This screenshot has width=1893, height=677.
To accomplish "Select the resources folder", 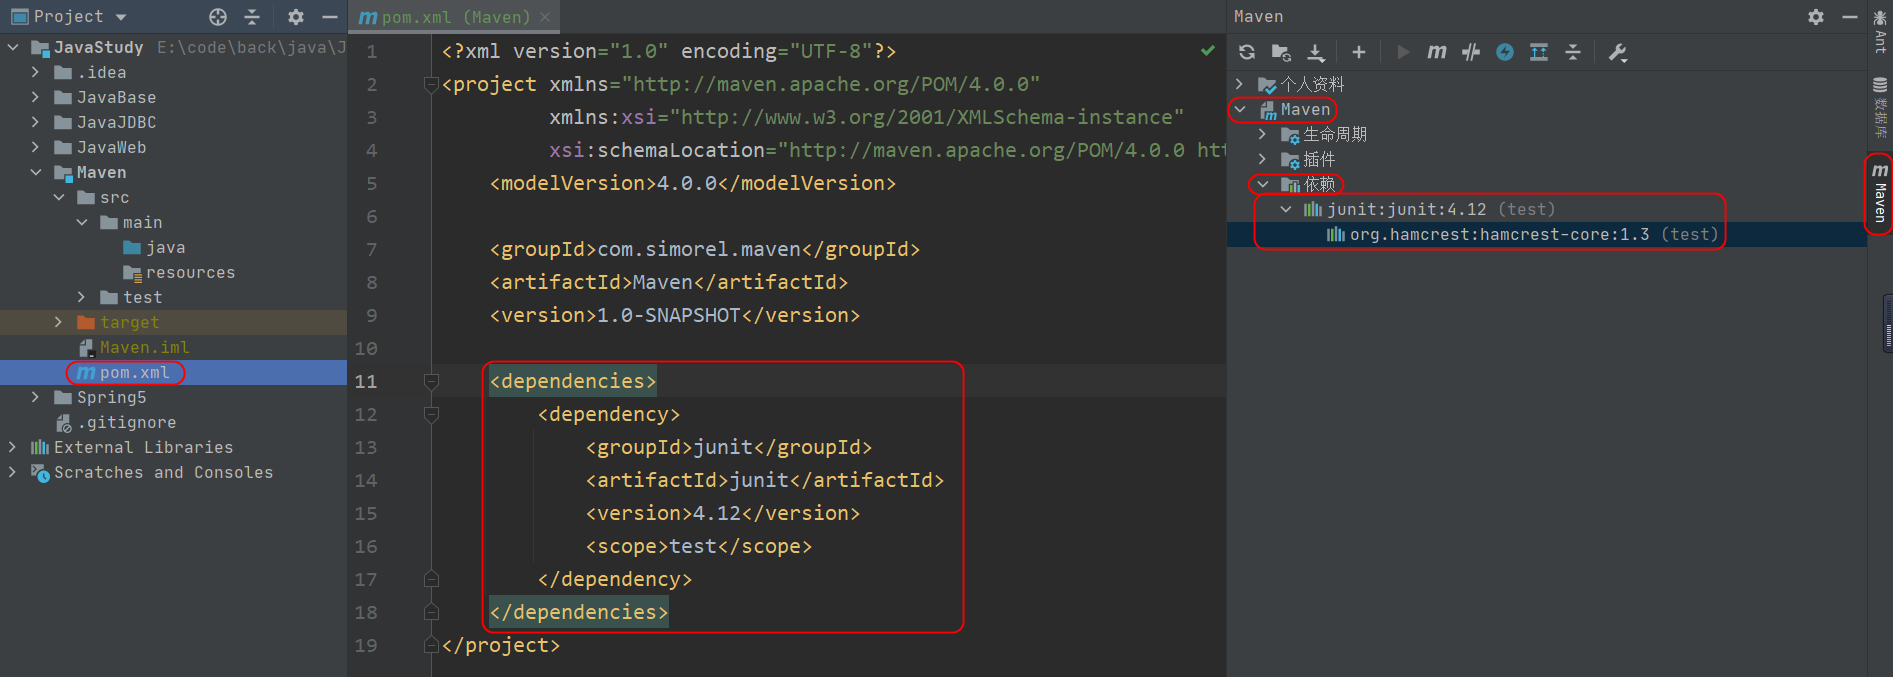I will click(x=179, y=272).
